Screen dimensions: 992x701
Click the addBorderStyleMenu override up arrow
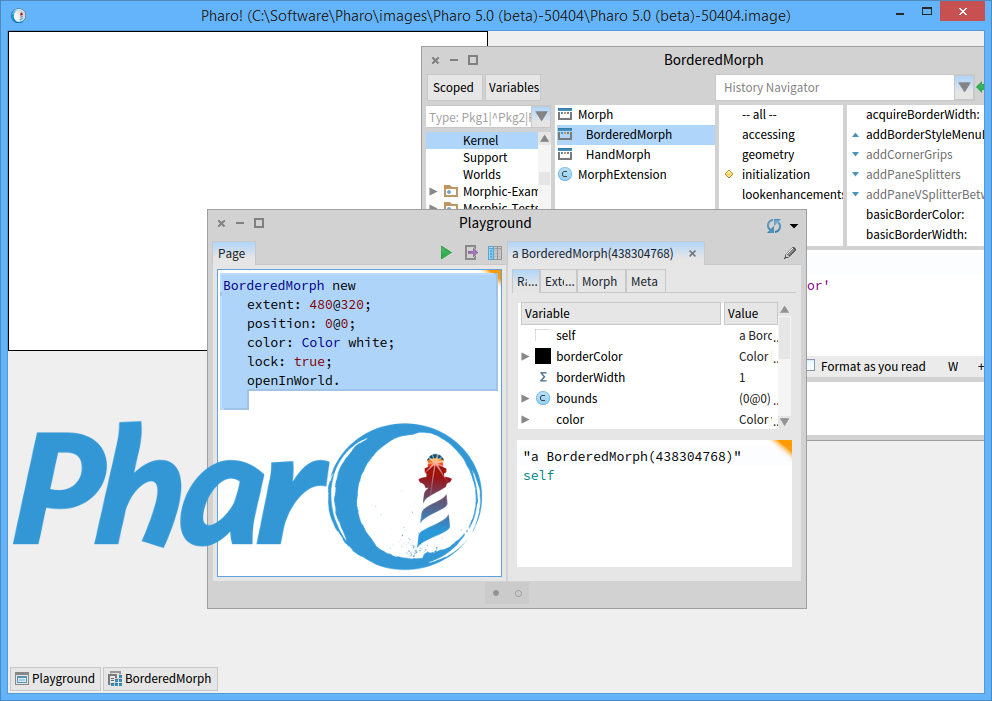coord(855,135)
